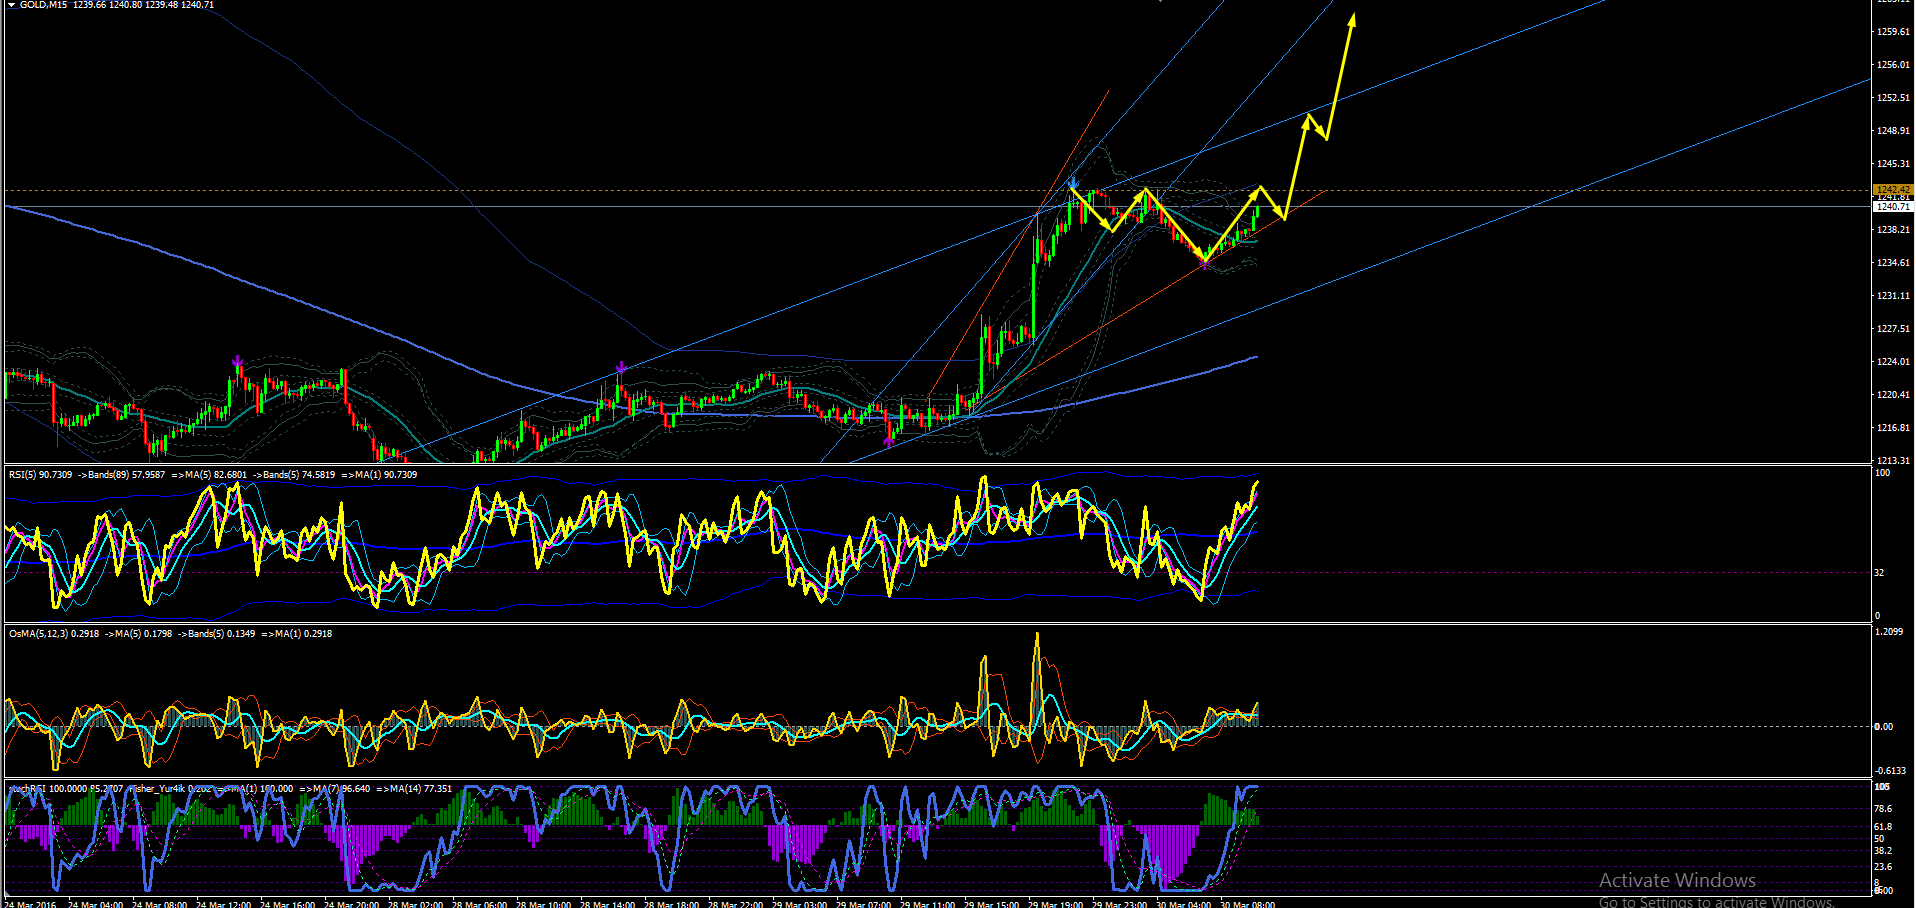Click the 1259.61 price axis label
The height and width of the screenshot is (908, 1916).
coord(1894,32)
